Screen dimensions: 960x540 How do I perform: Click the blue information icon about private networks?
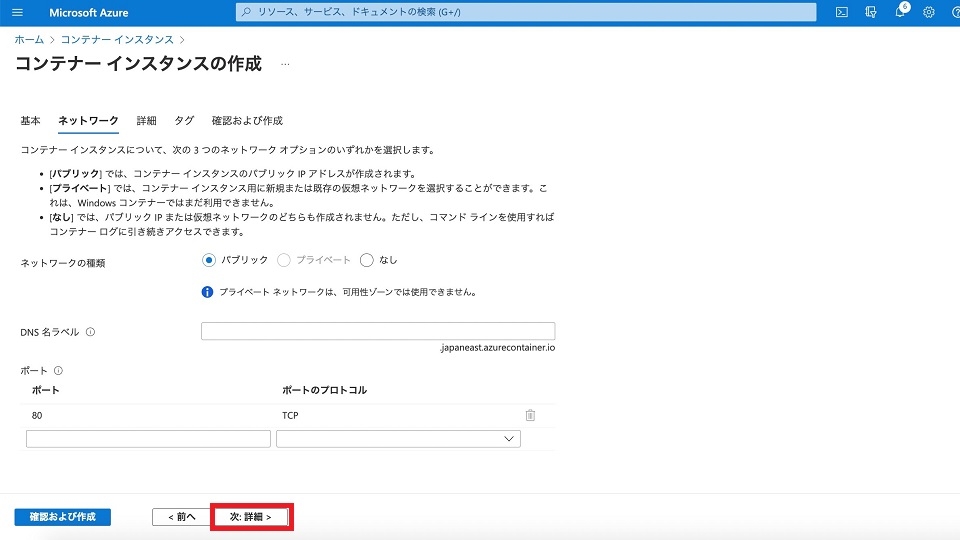(208, 292)
